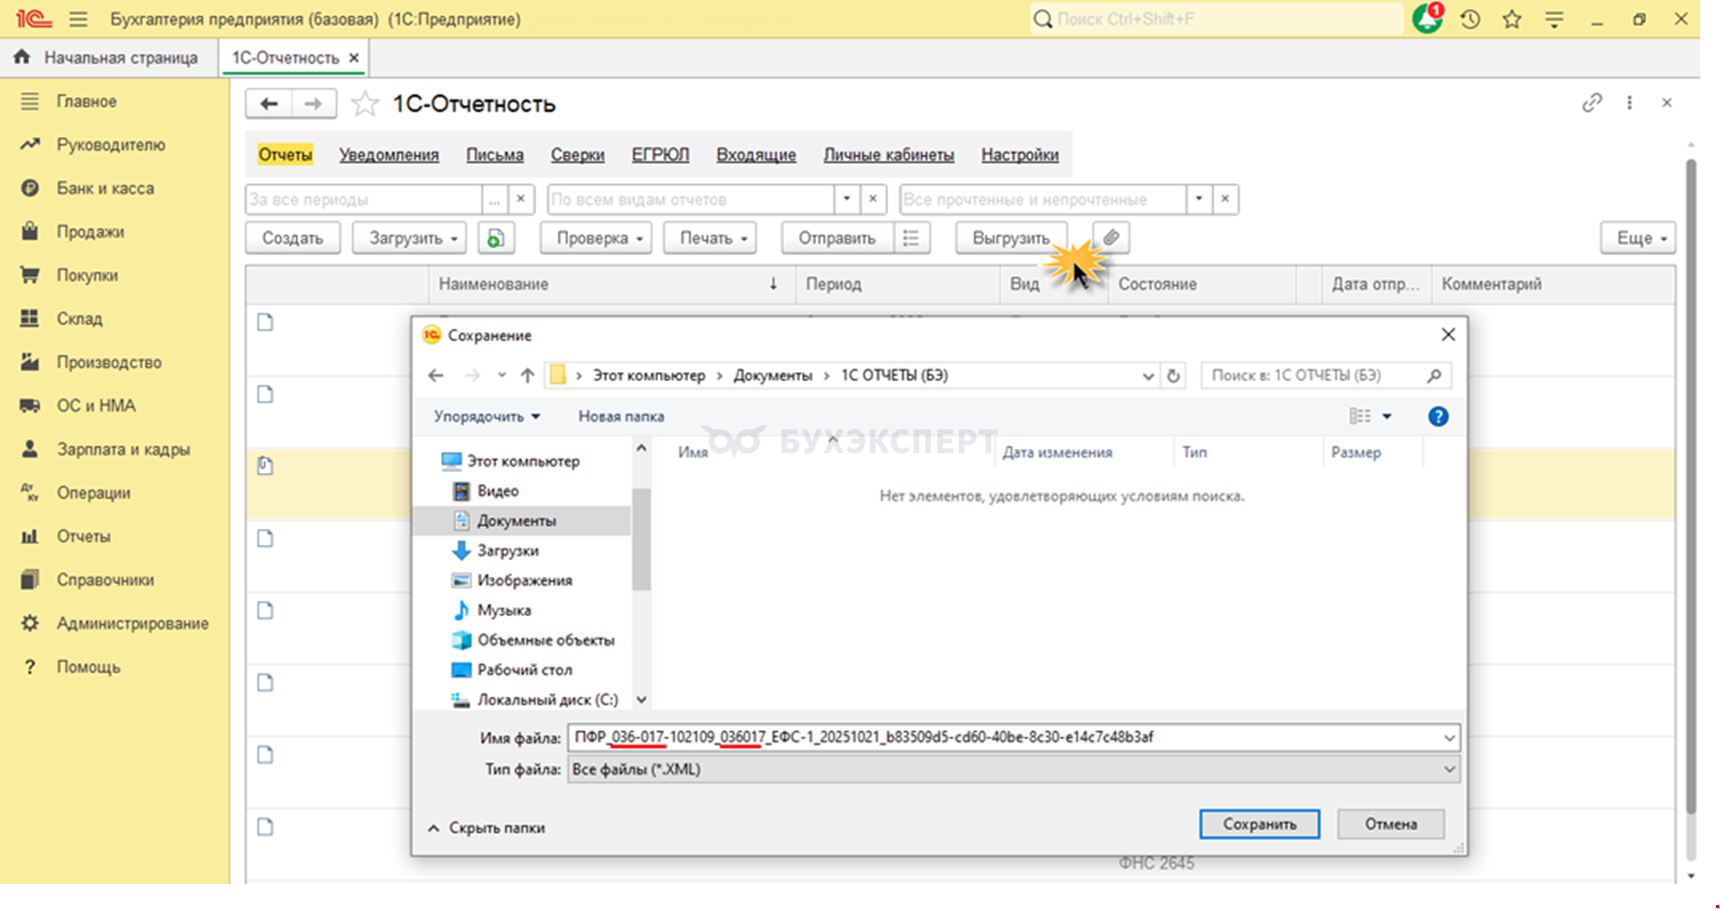Collapse folders with Скрыть папки
The image size is (1720, 909).
tap(487, 828)
